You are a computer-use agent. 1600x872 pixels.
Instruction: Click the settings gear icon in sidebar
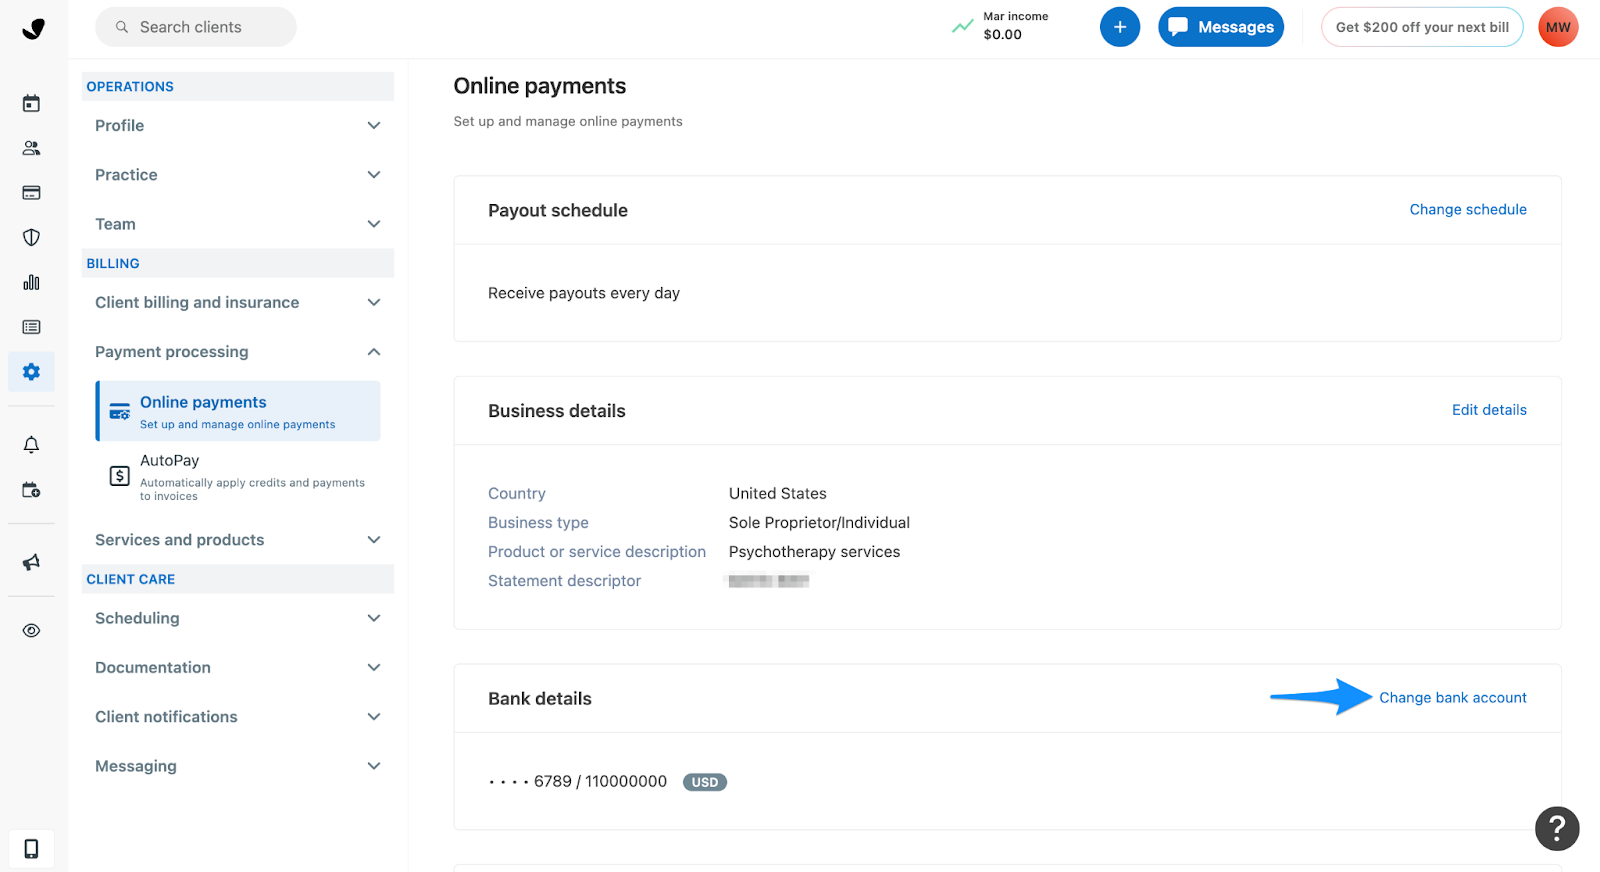point(31,372)
